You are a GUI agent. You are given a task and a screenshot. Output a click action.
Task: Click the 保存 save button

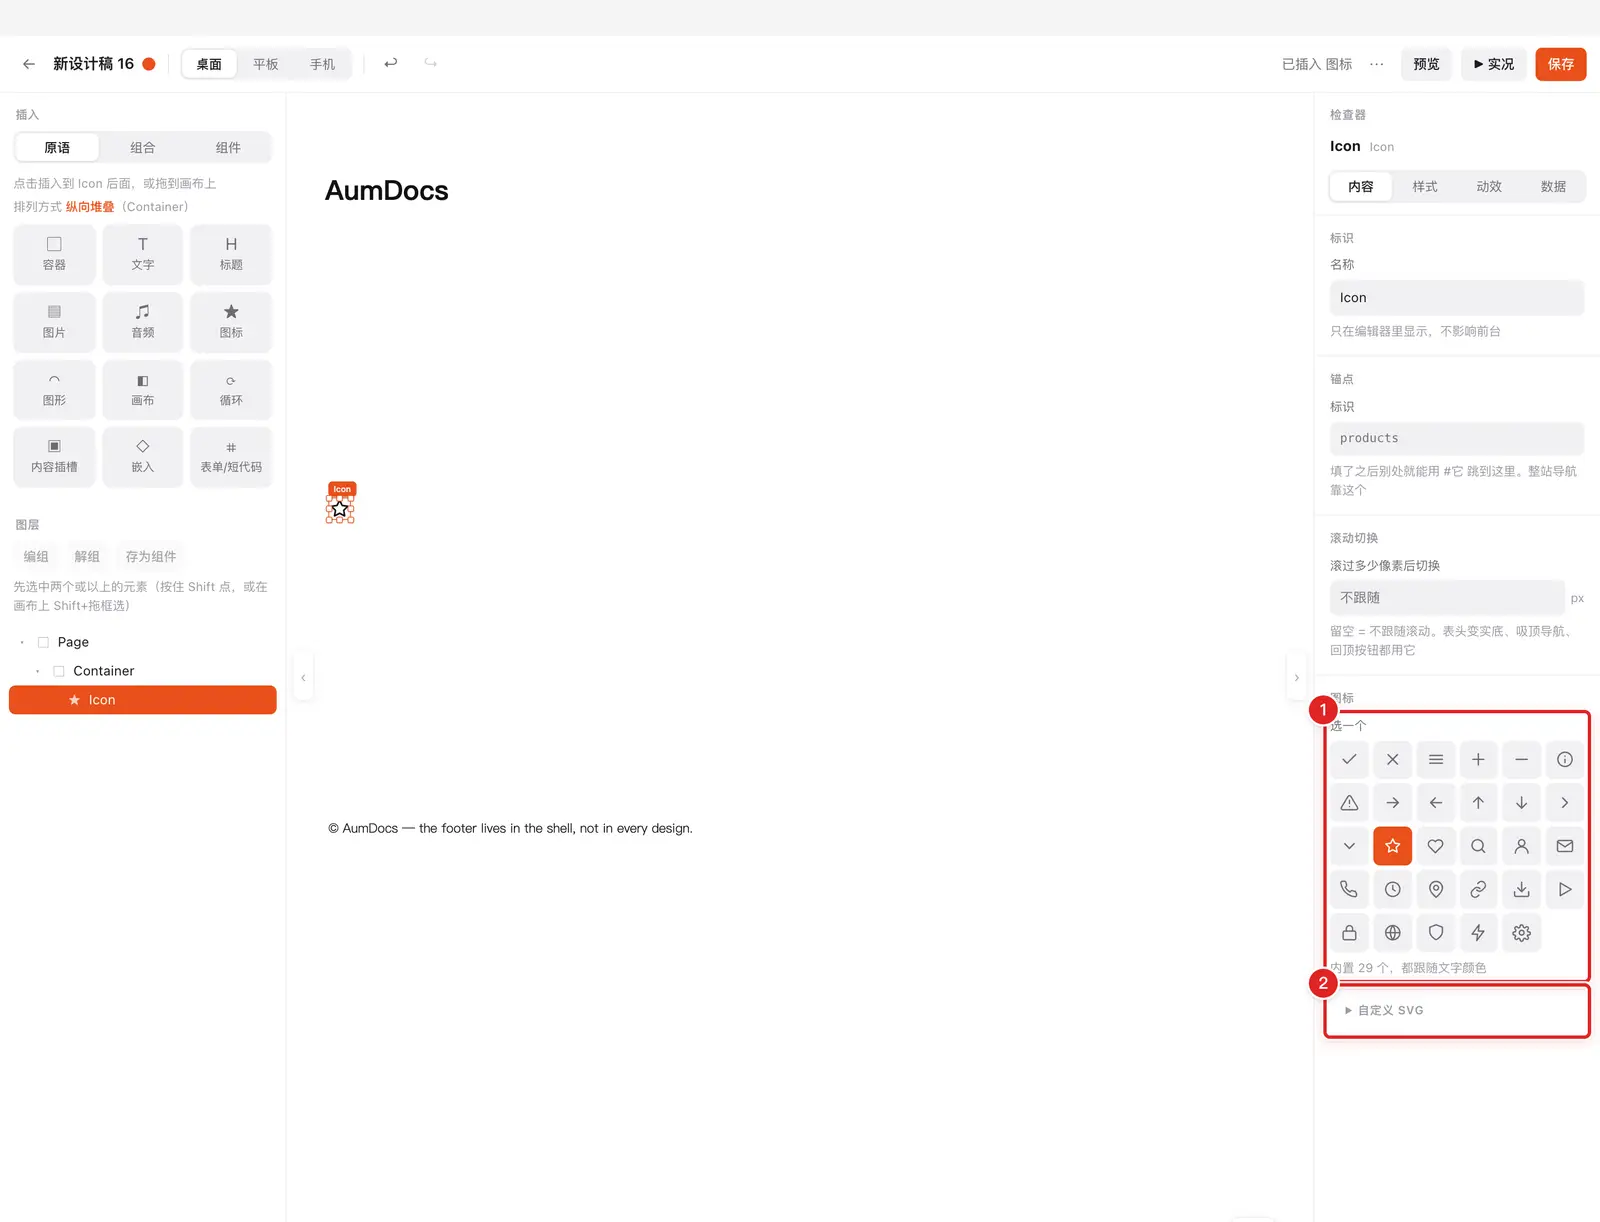tap(1561, 64)
